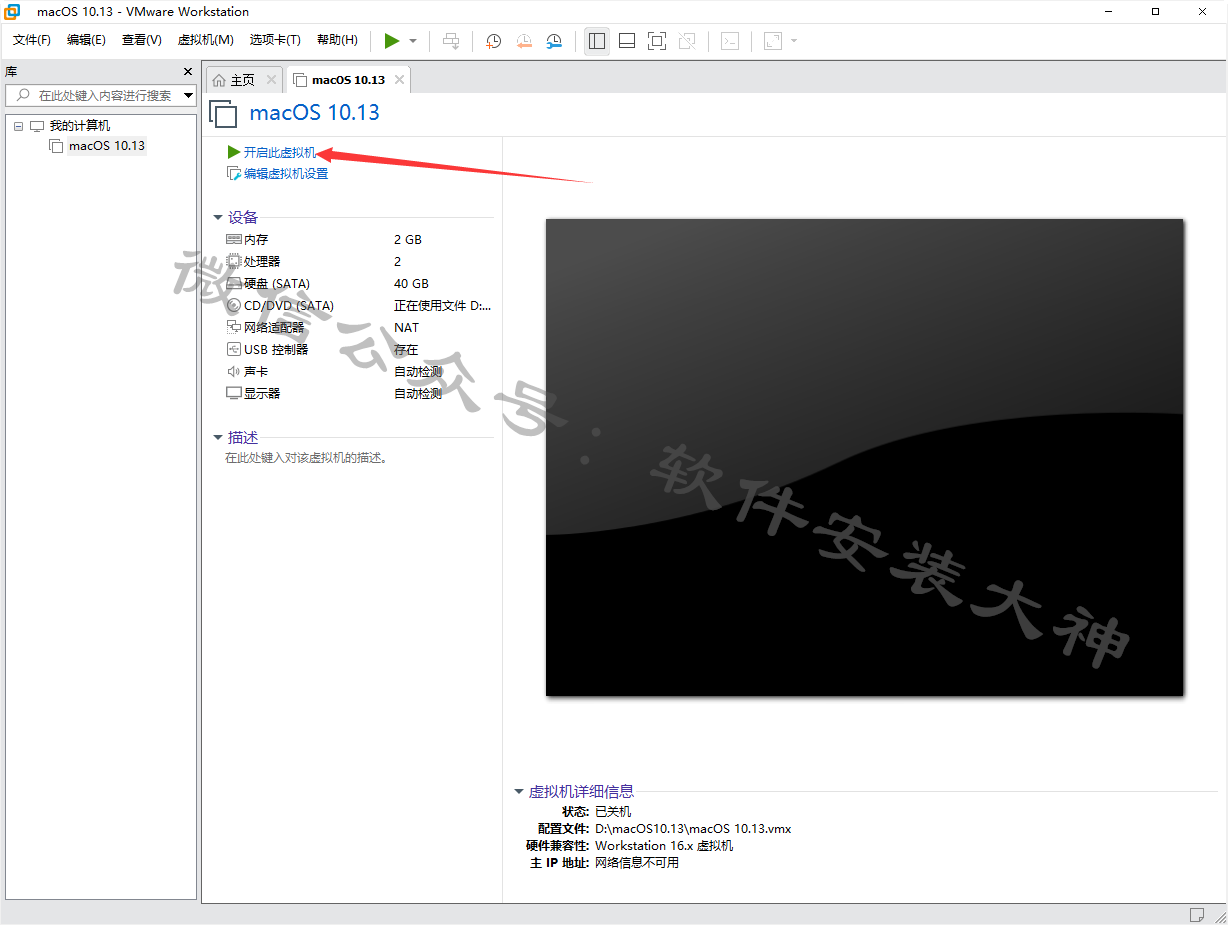Open the power options dropdown arrow
1228x925 pixels.
(x=413, y=41)
